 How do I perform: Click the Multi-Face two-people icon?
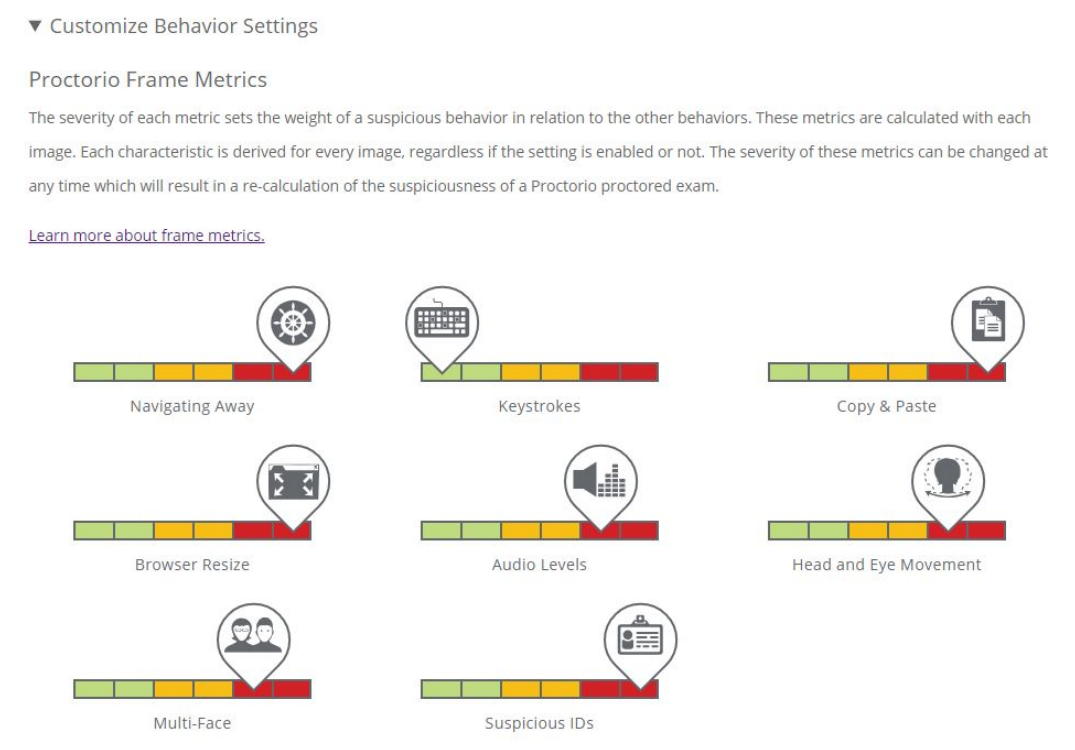[x=253, y=637]
